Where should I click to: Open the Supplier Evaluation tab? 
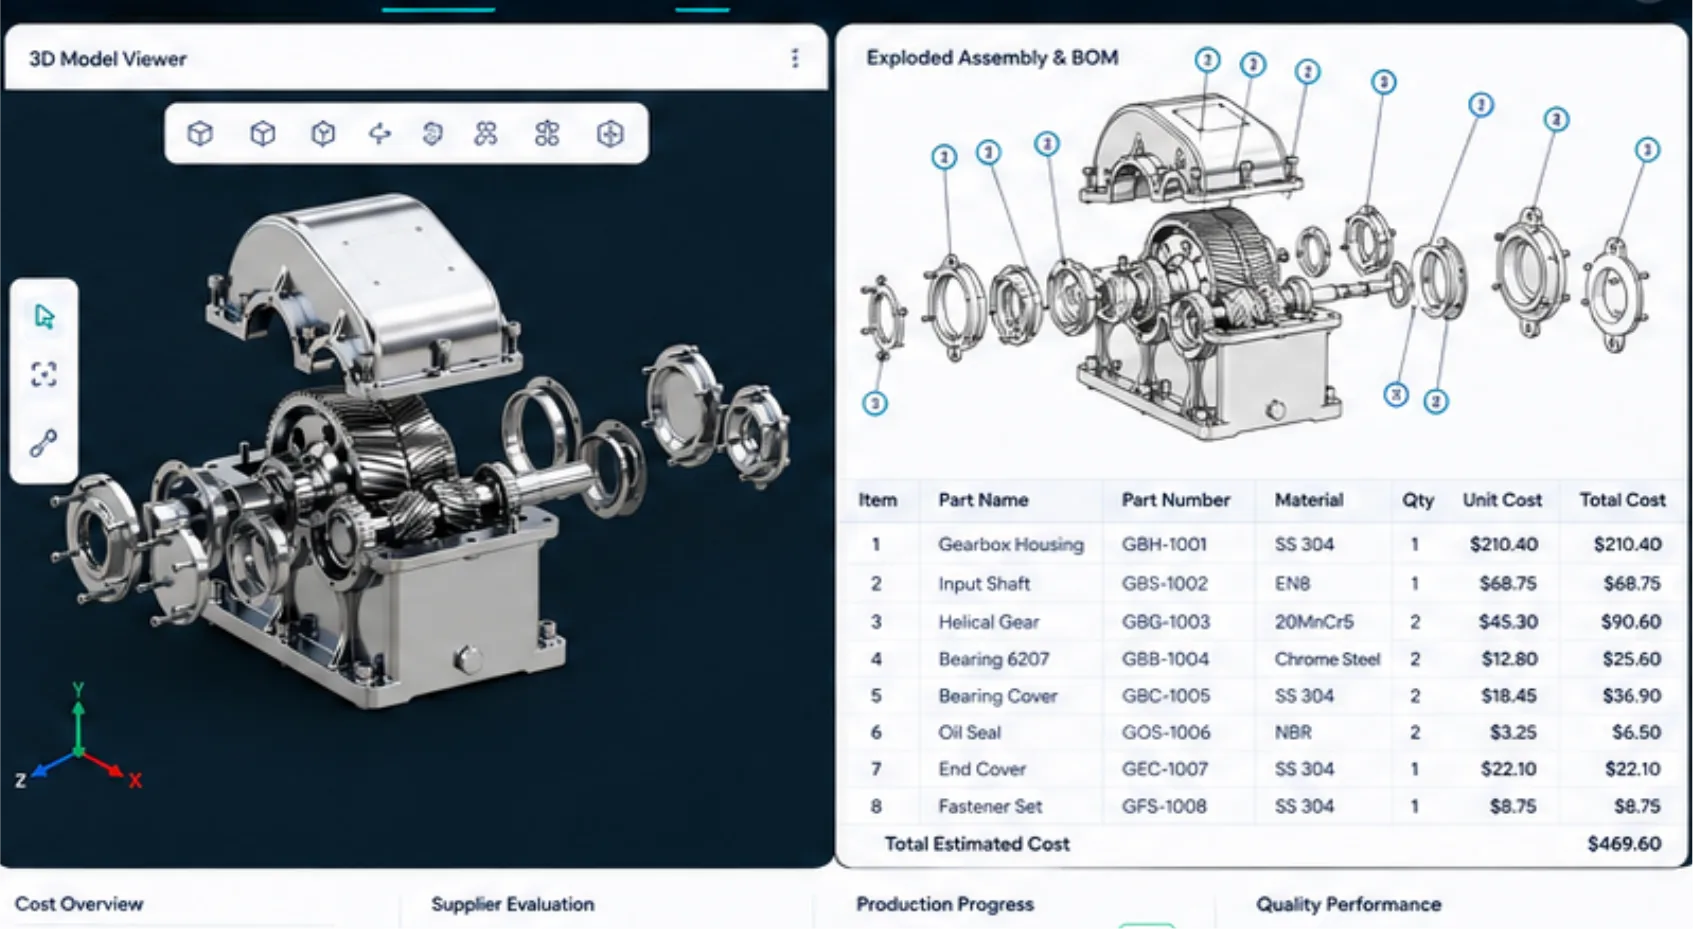tap(512, 904)
